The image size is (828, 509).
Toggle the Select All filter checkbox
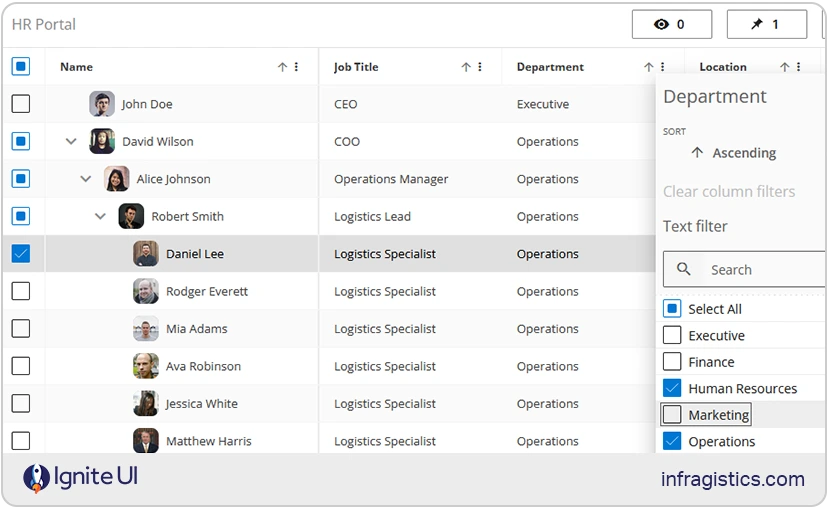coord(672,309)
